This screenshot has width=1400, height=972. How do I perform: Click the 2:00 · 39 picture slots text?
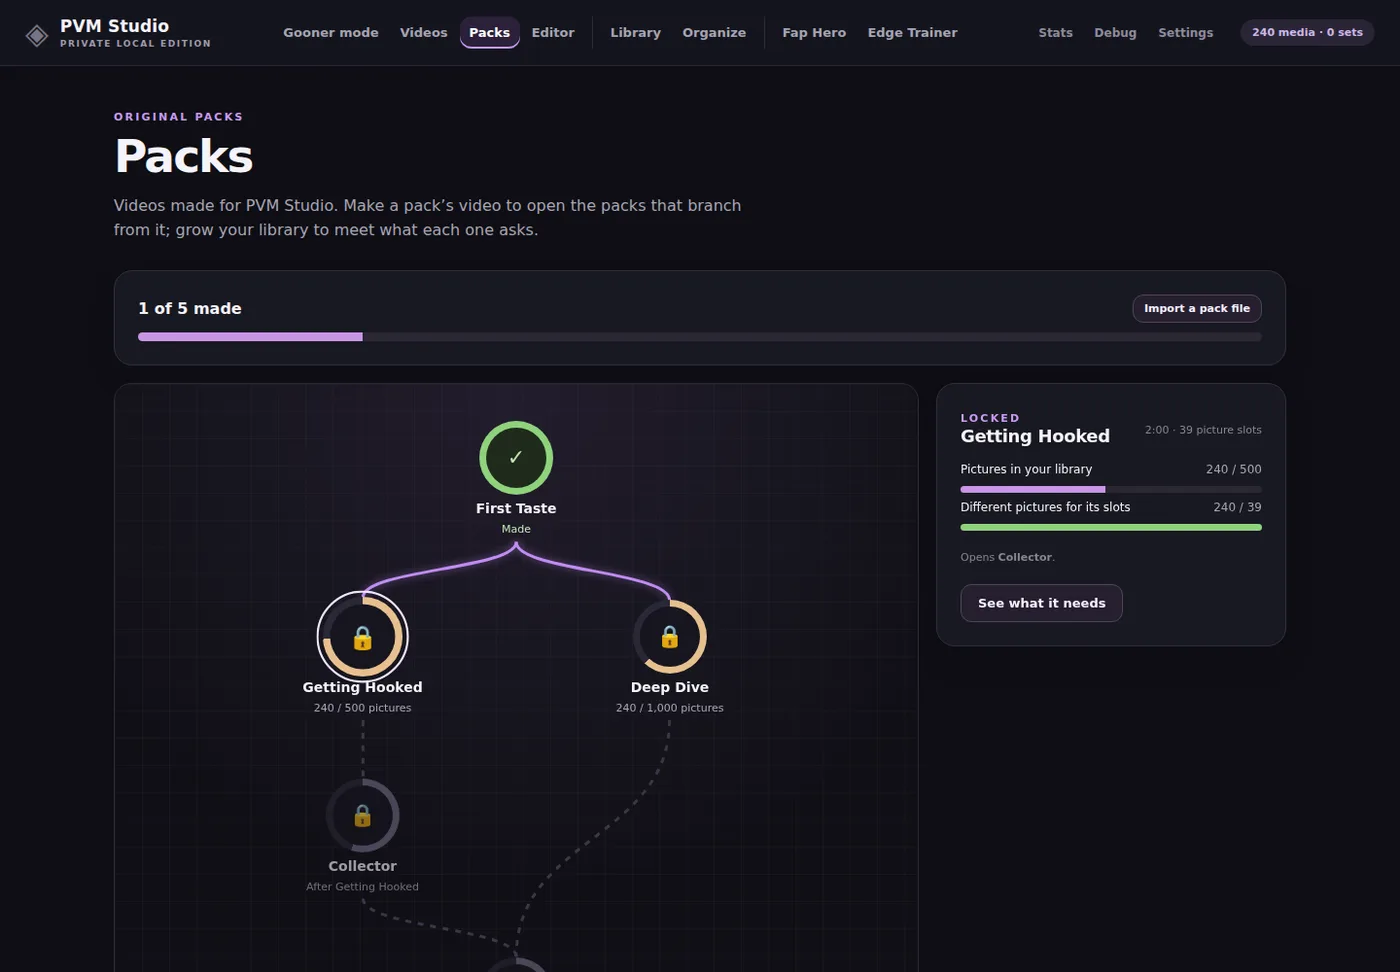pyautogui.click(x=1203, y=430)
